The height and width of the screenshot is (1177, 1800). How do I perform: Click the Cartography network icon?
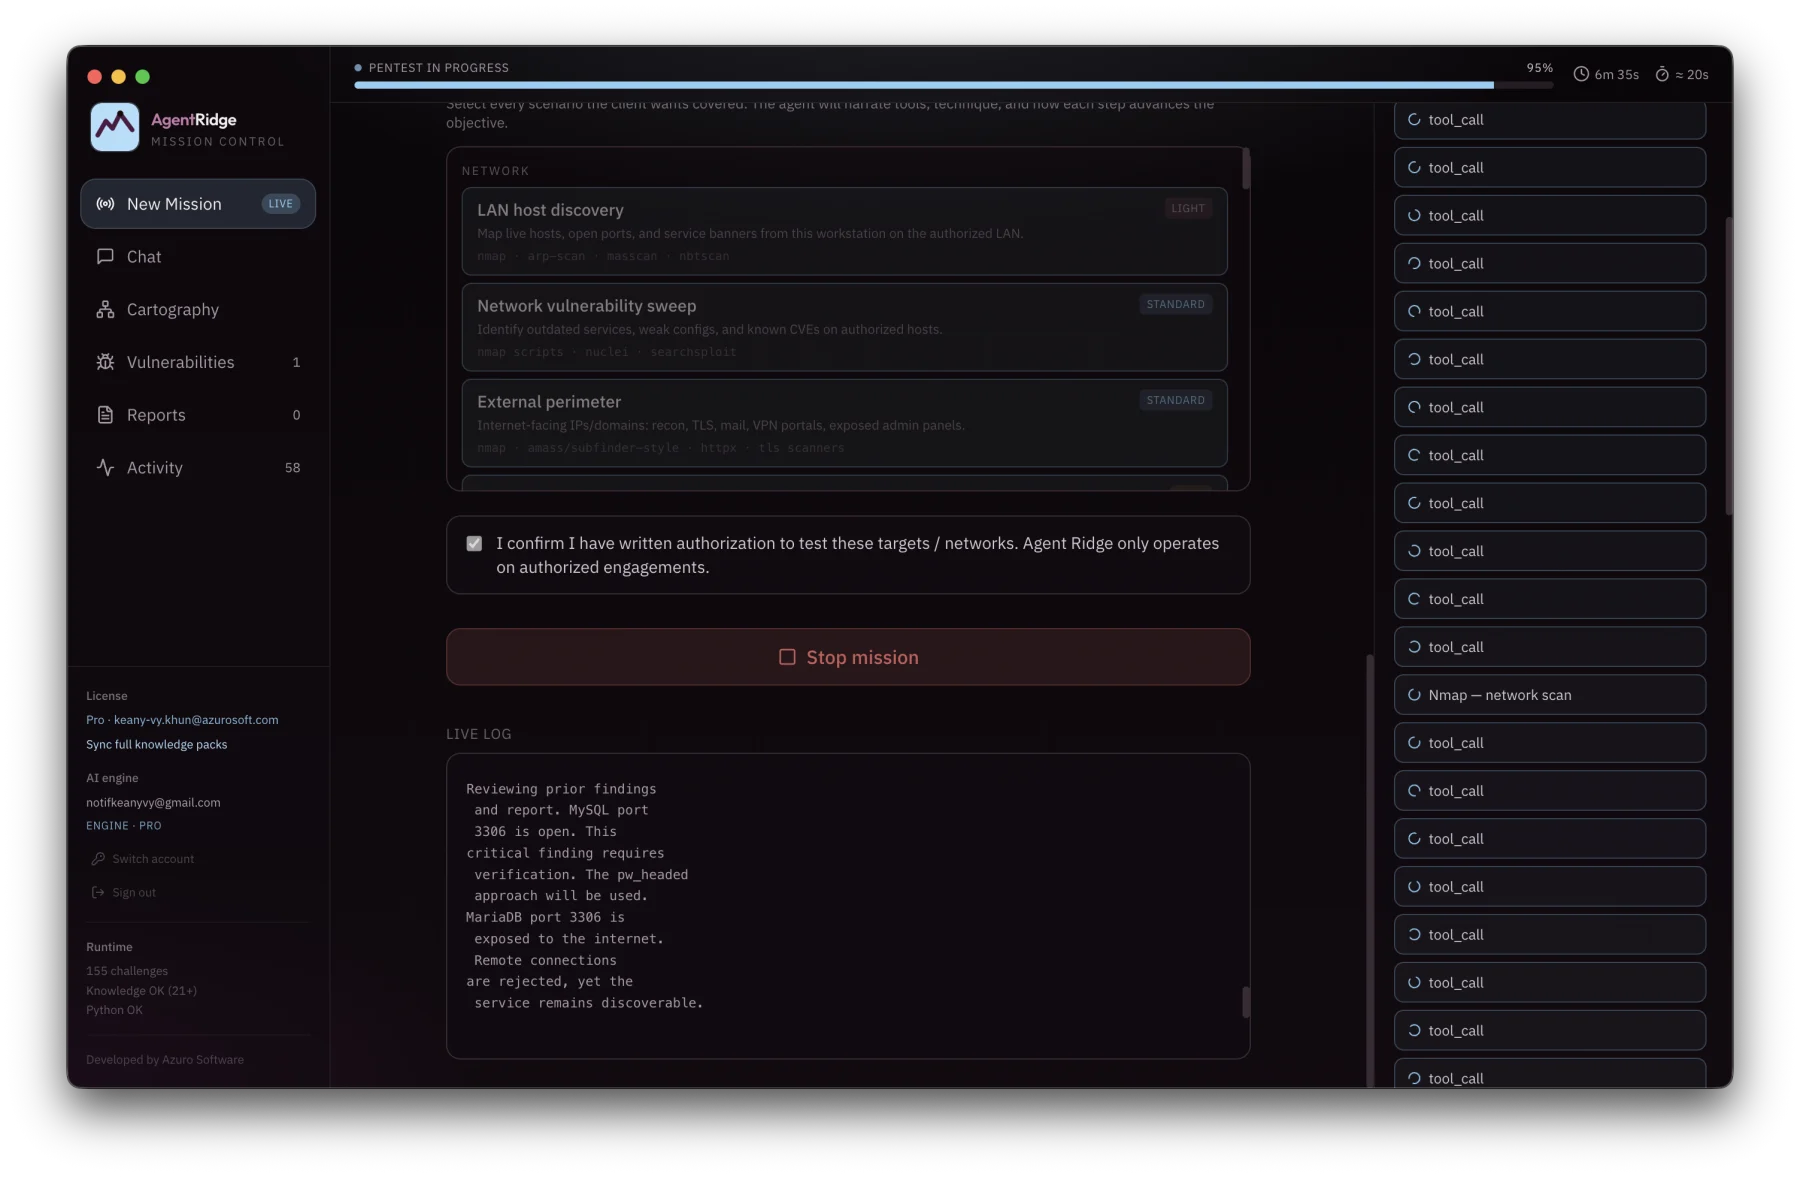pyautogui.click(x=105, y=310)
